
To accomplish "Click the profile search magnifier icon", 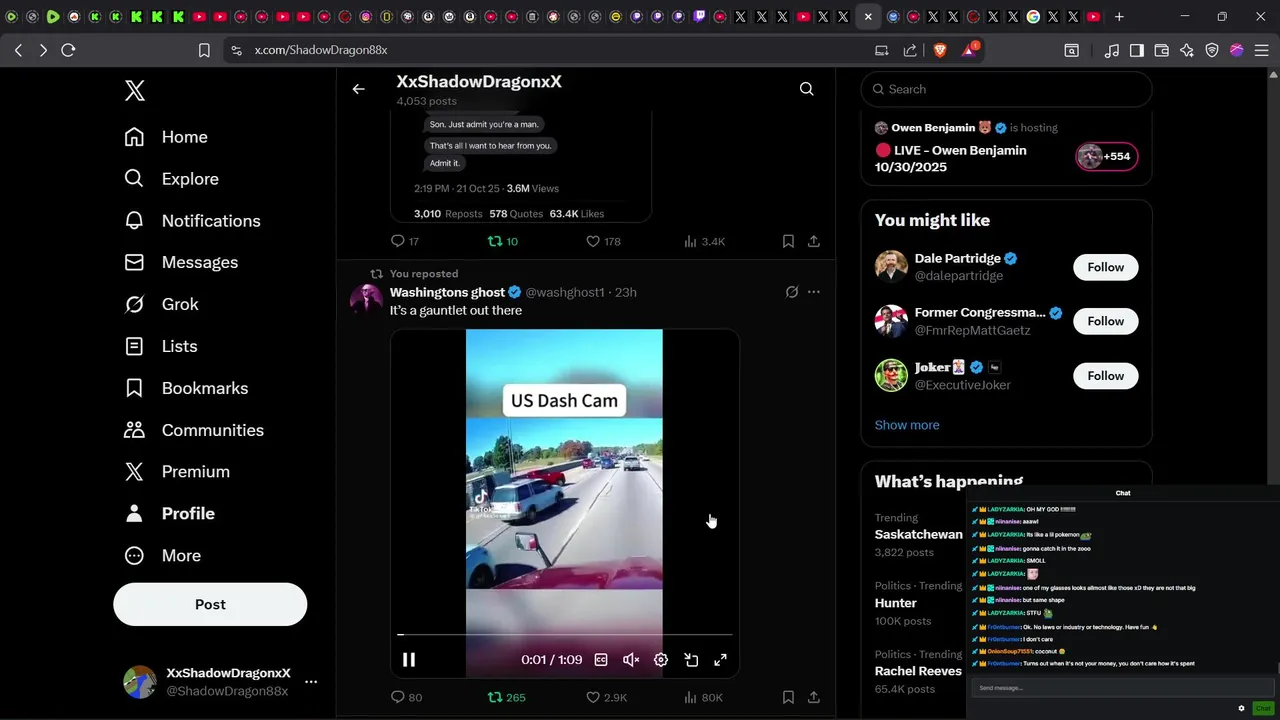I will (x=807, y=89).
